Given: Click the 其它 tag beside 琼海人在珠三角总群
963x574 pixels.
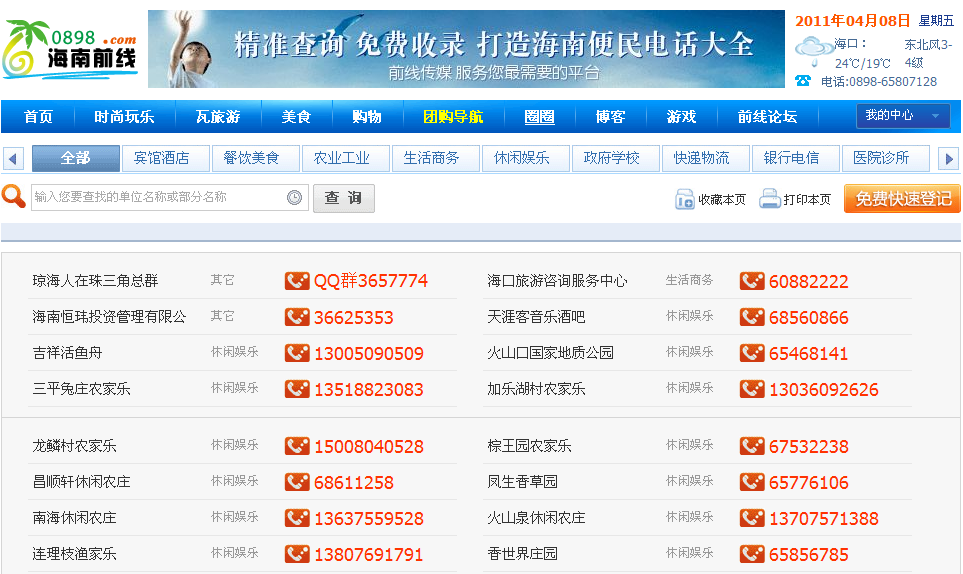Looking at the screenshot, I should tap(222, 281).
